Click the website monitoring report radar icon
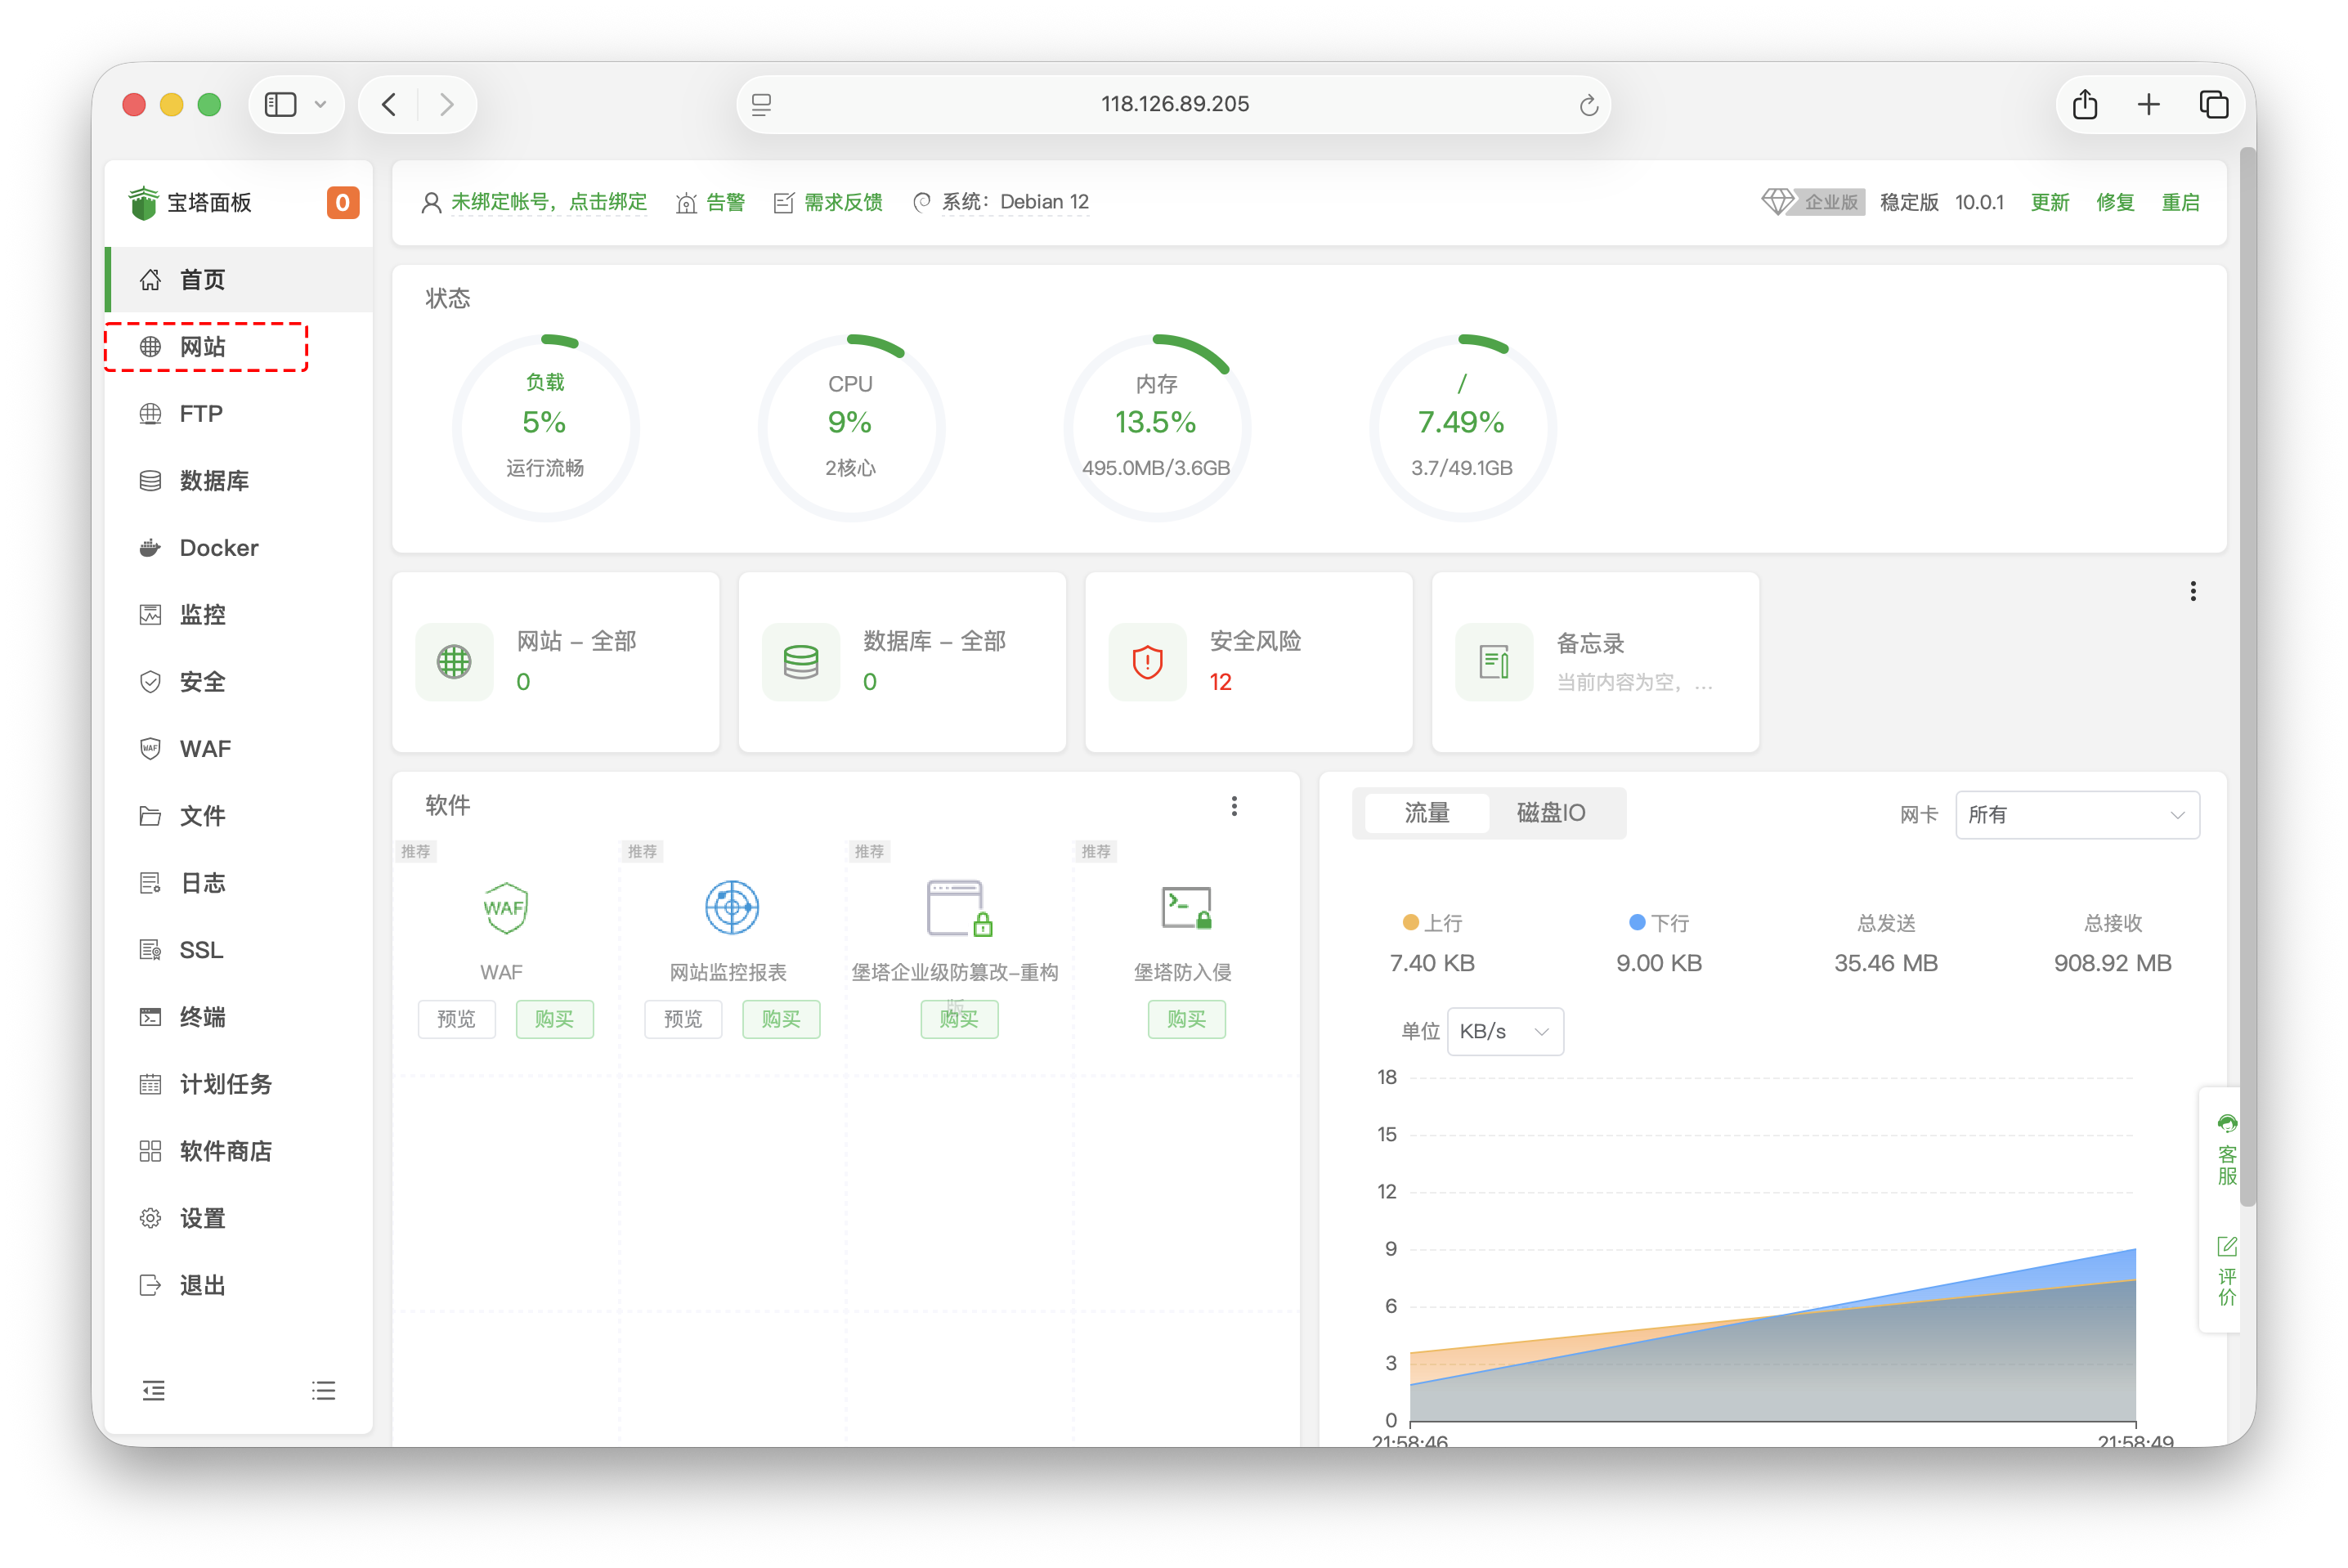 click(x=731, y=907)
